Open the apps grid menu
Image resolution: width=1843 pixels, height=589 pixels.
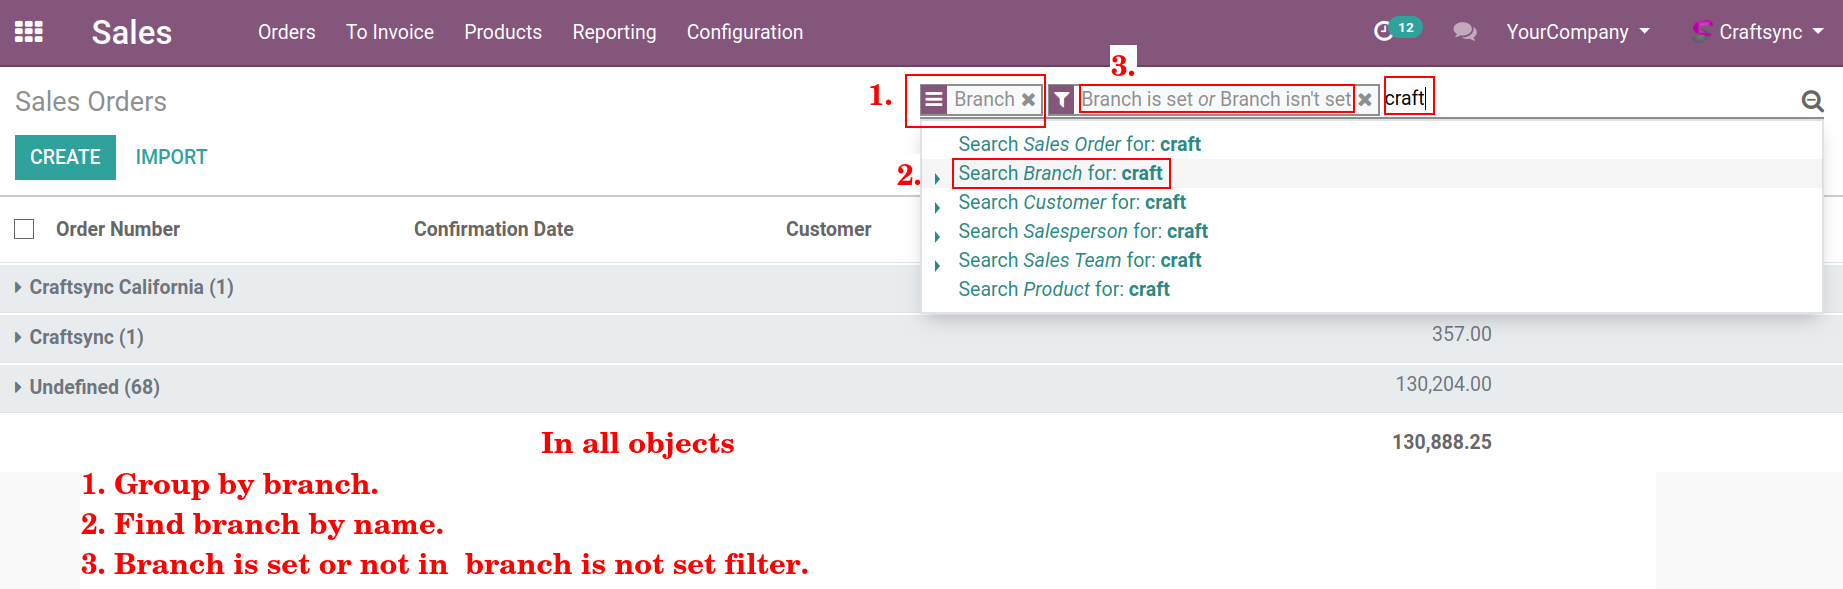[x=28, y=32]
